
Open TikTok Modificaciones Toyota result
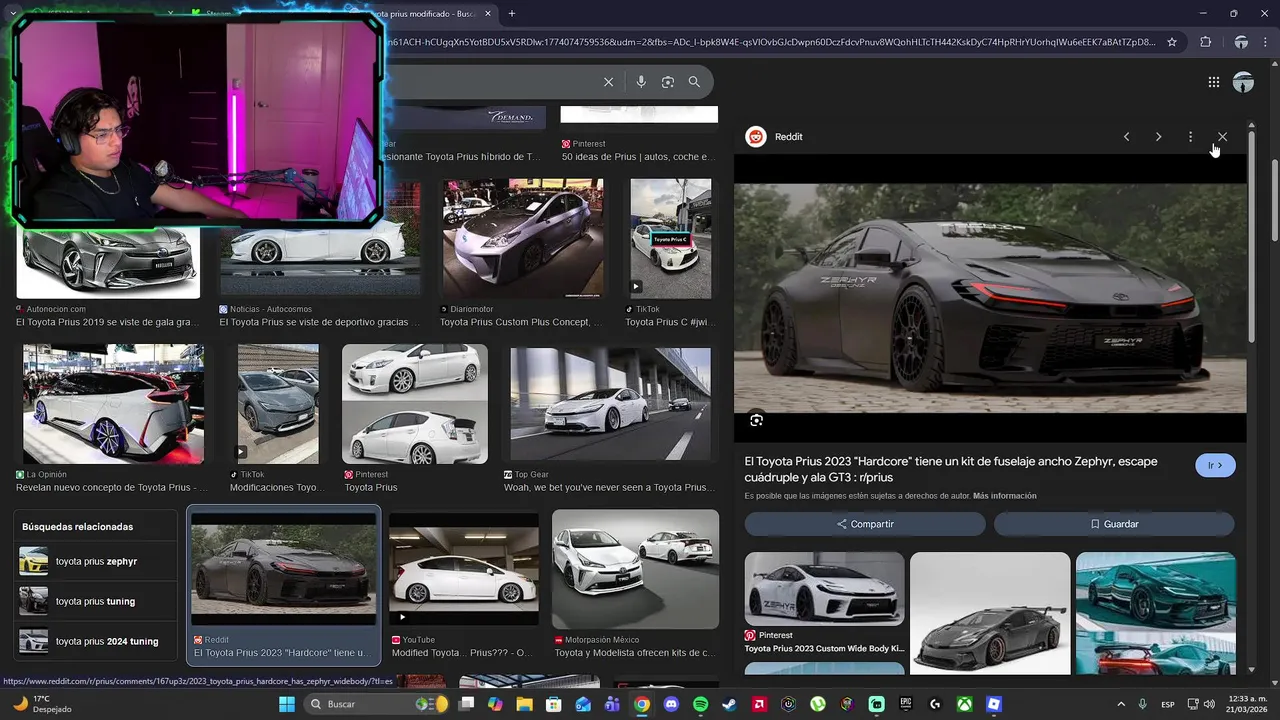pyautogui.click(x=278, y=404)
